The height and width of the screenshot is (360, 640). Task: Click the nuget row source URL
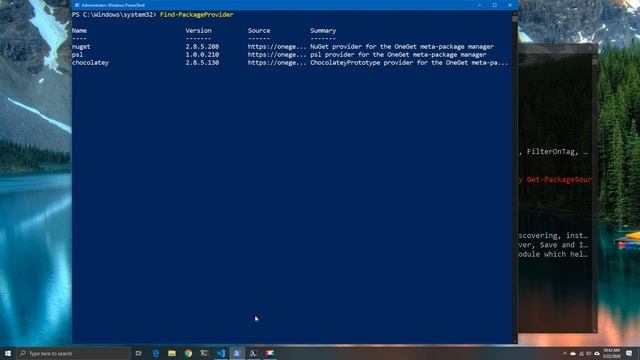click(277, 47)
